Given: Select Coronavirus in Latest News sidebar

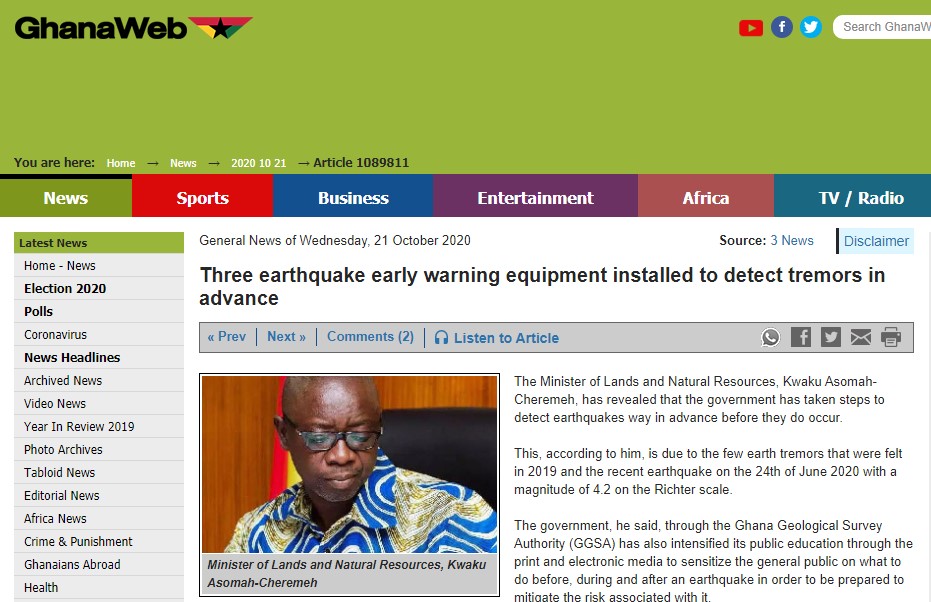Looking at the screenshot, I should pos(99,335).
